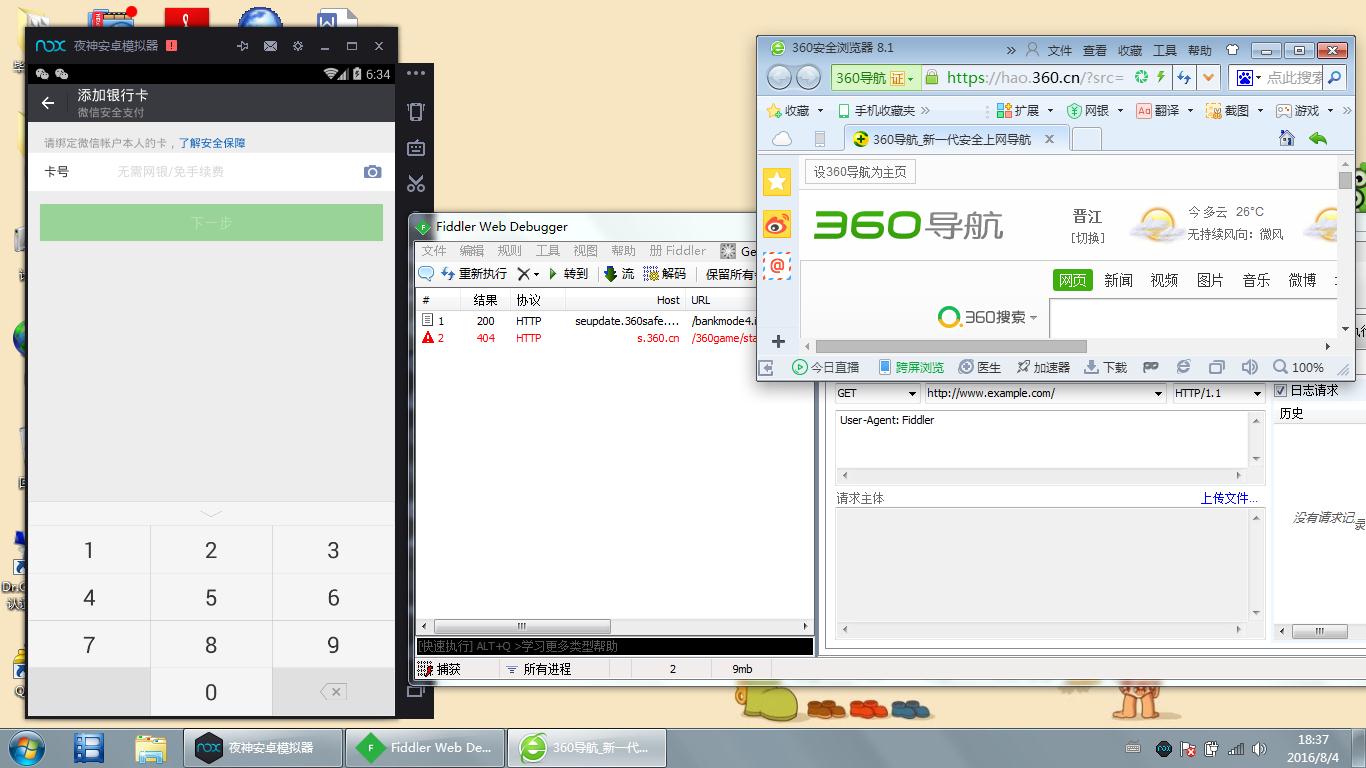1366x768 pixels.
Task: Click the cloud icon beside browser tabs
Action: tap(782, 139)
